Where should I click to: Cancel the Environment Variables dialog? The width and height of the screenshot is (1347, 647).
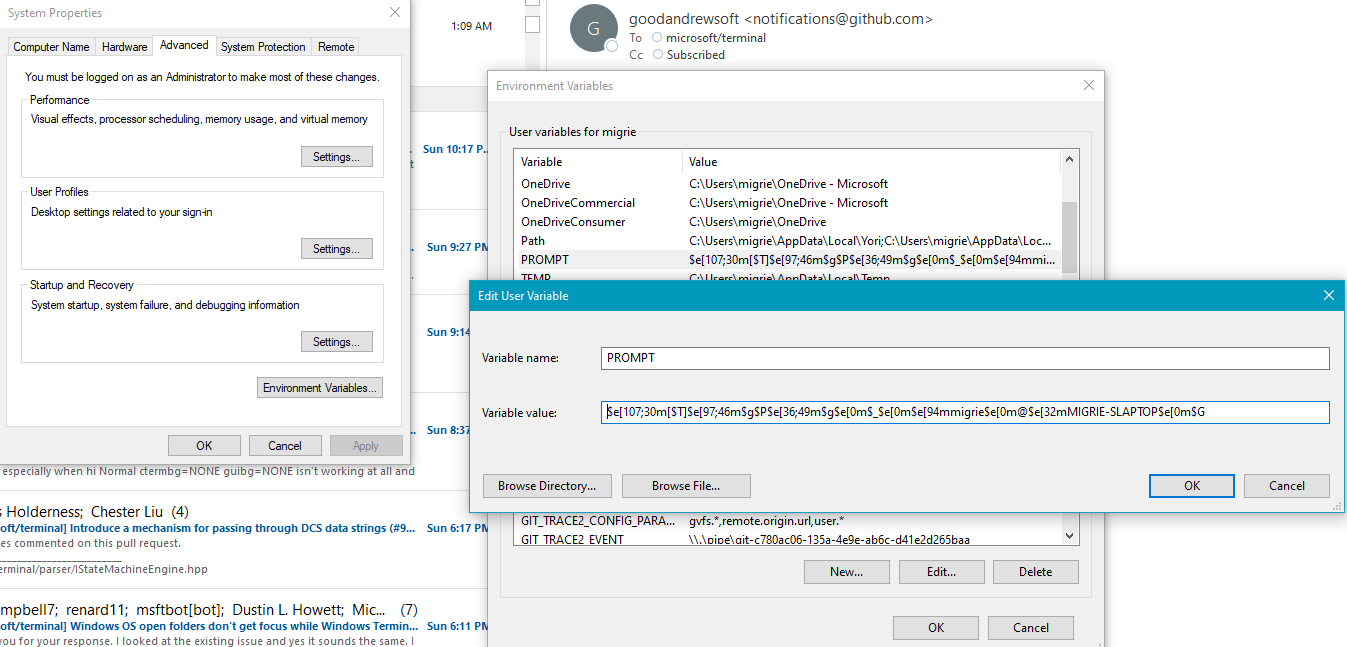1031,628
